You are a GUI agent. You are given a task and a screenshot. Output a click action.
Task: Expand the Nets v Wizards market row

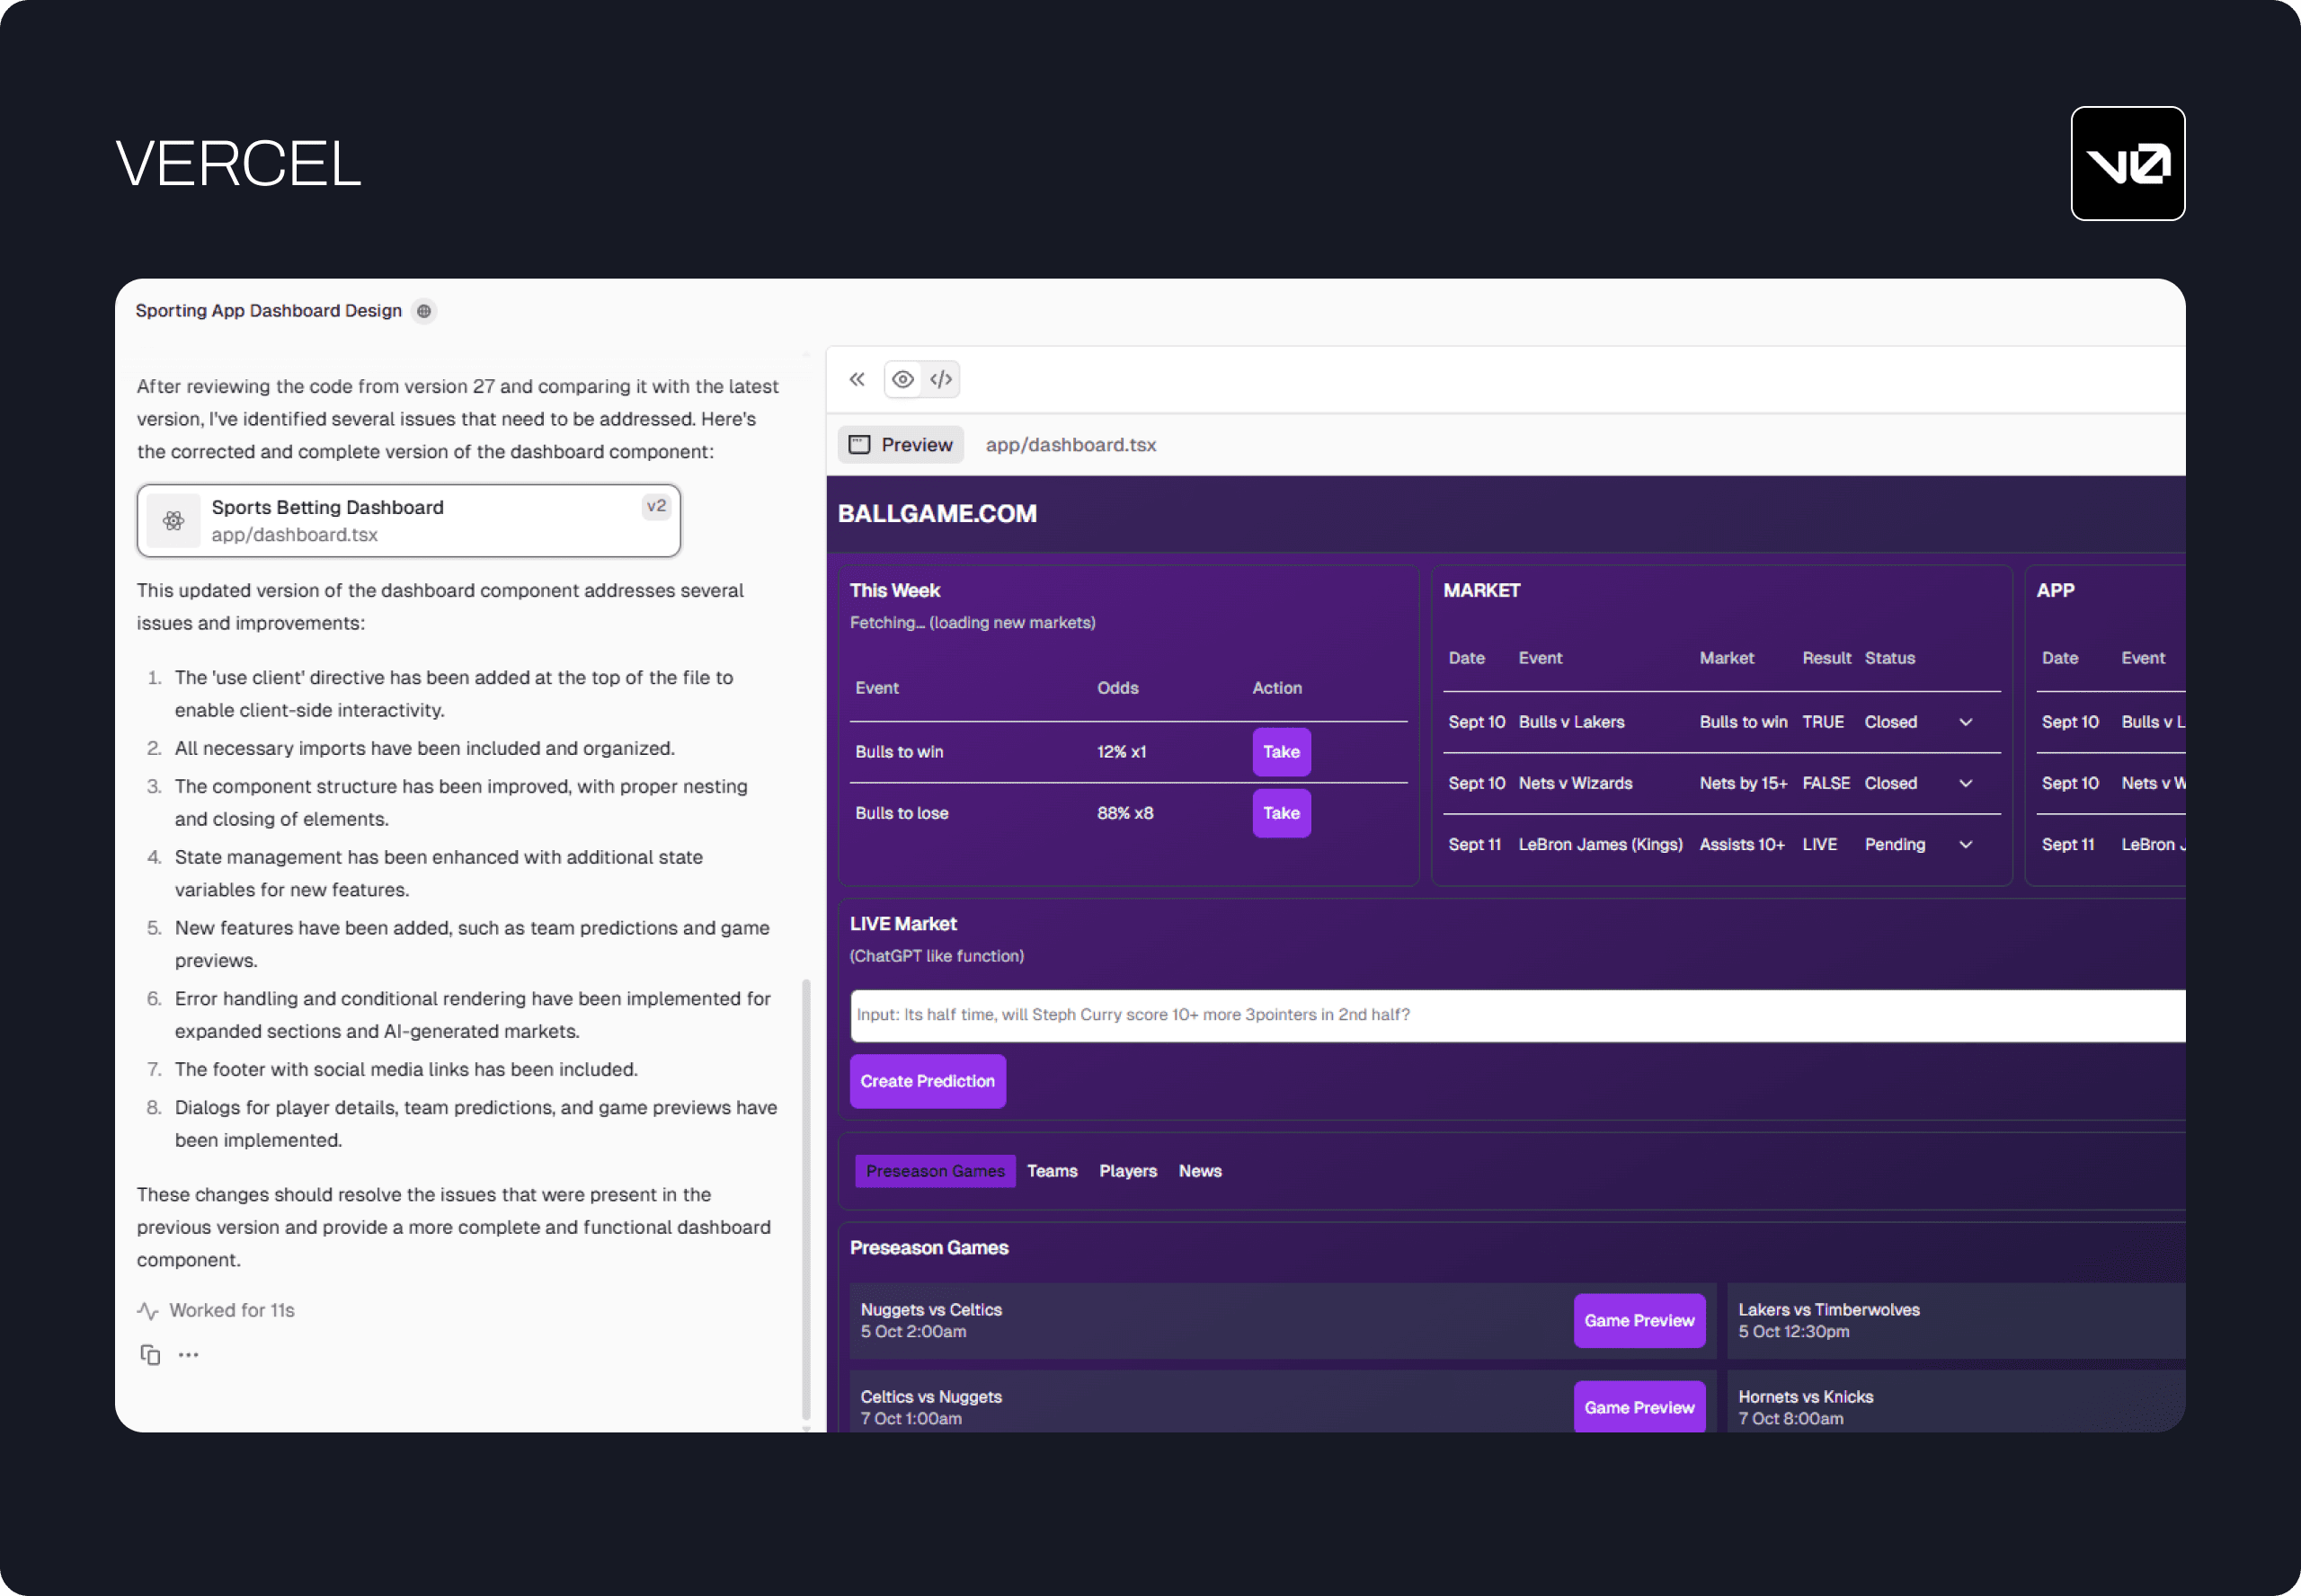[x=1965, y=783]
